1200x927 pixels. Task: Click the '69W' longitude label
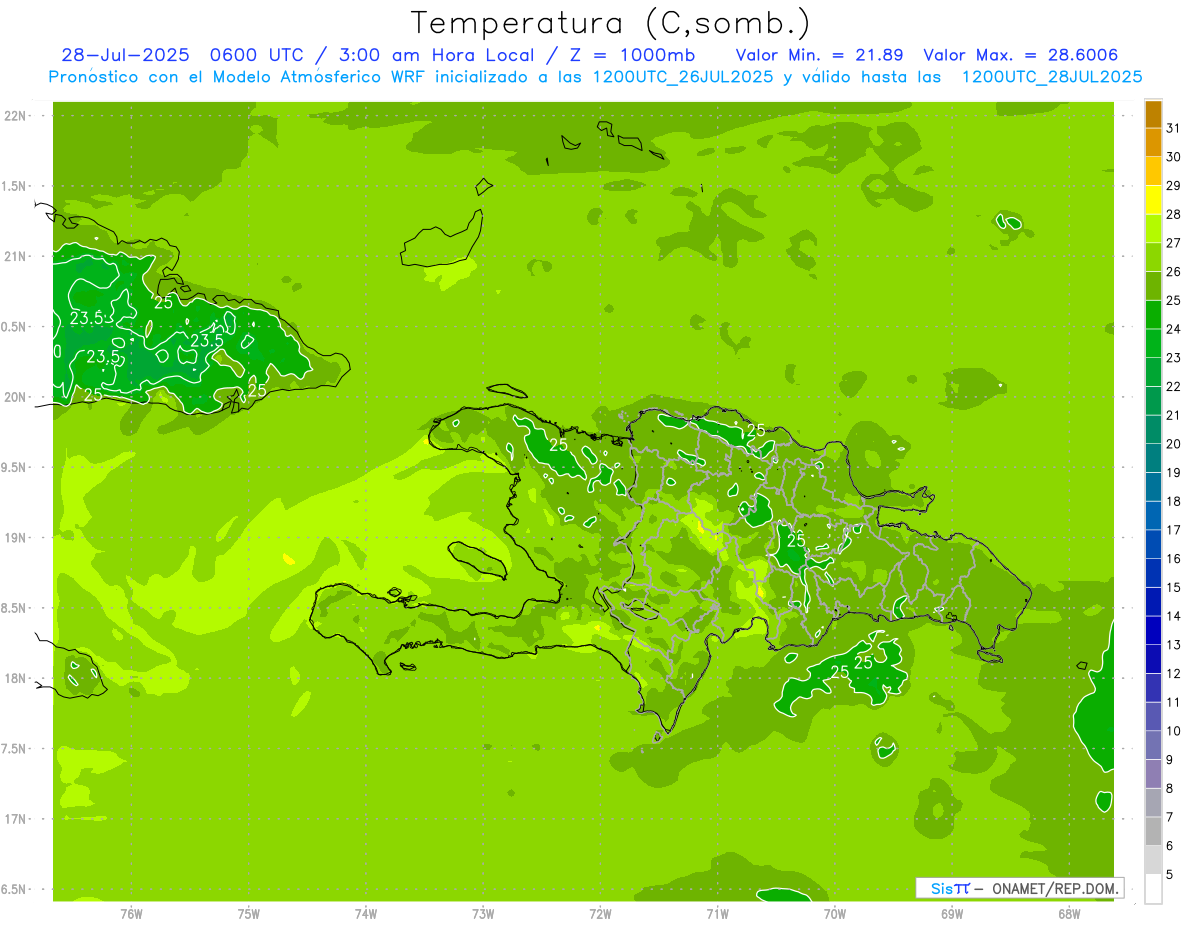(x=952, y=913)
